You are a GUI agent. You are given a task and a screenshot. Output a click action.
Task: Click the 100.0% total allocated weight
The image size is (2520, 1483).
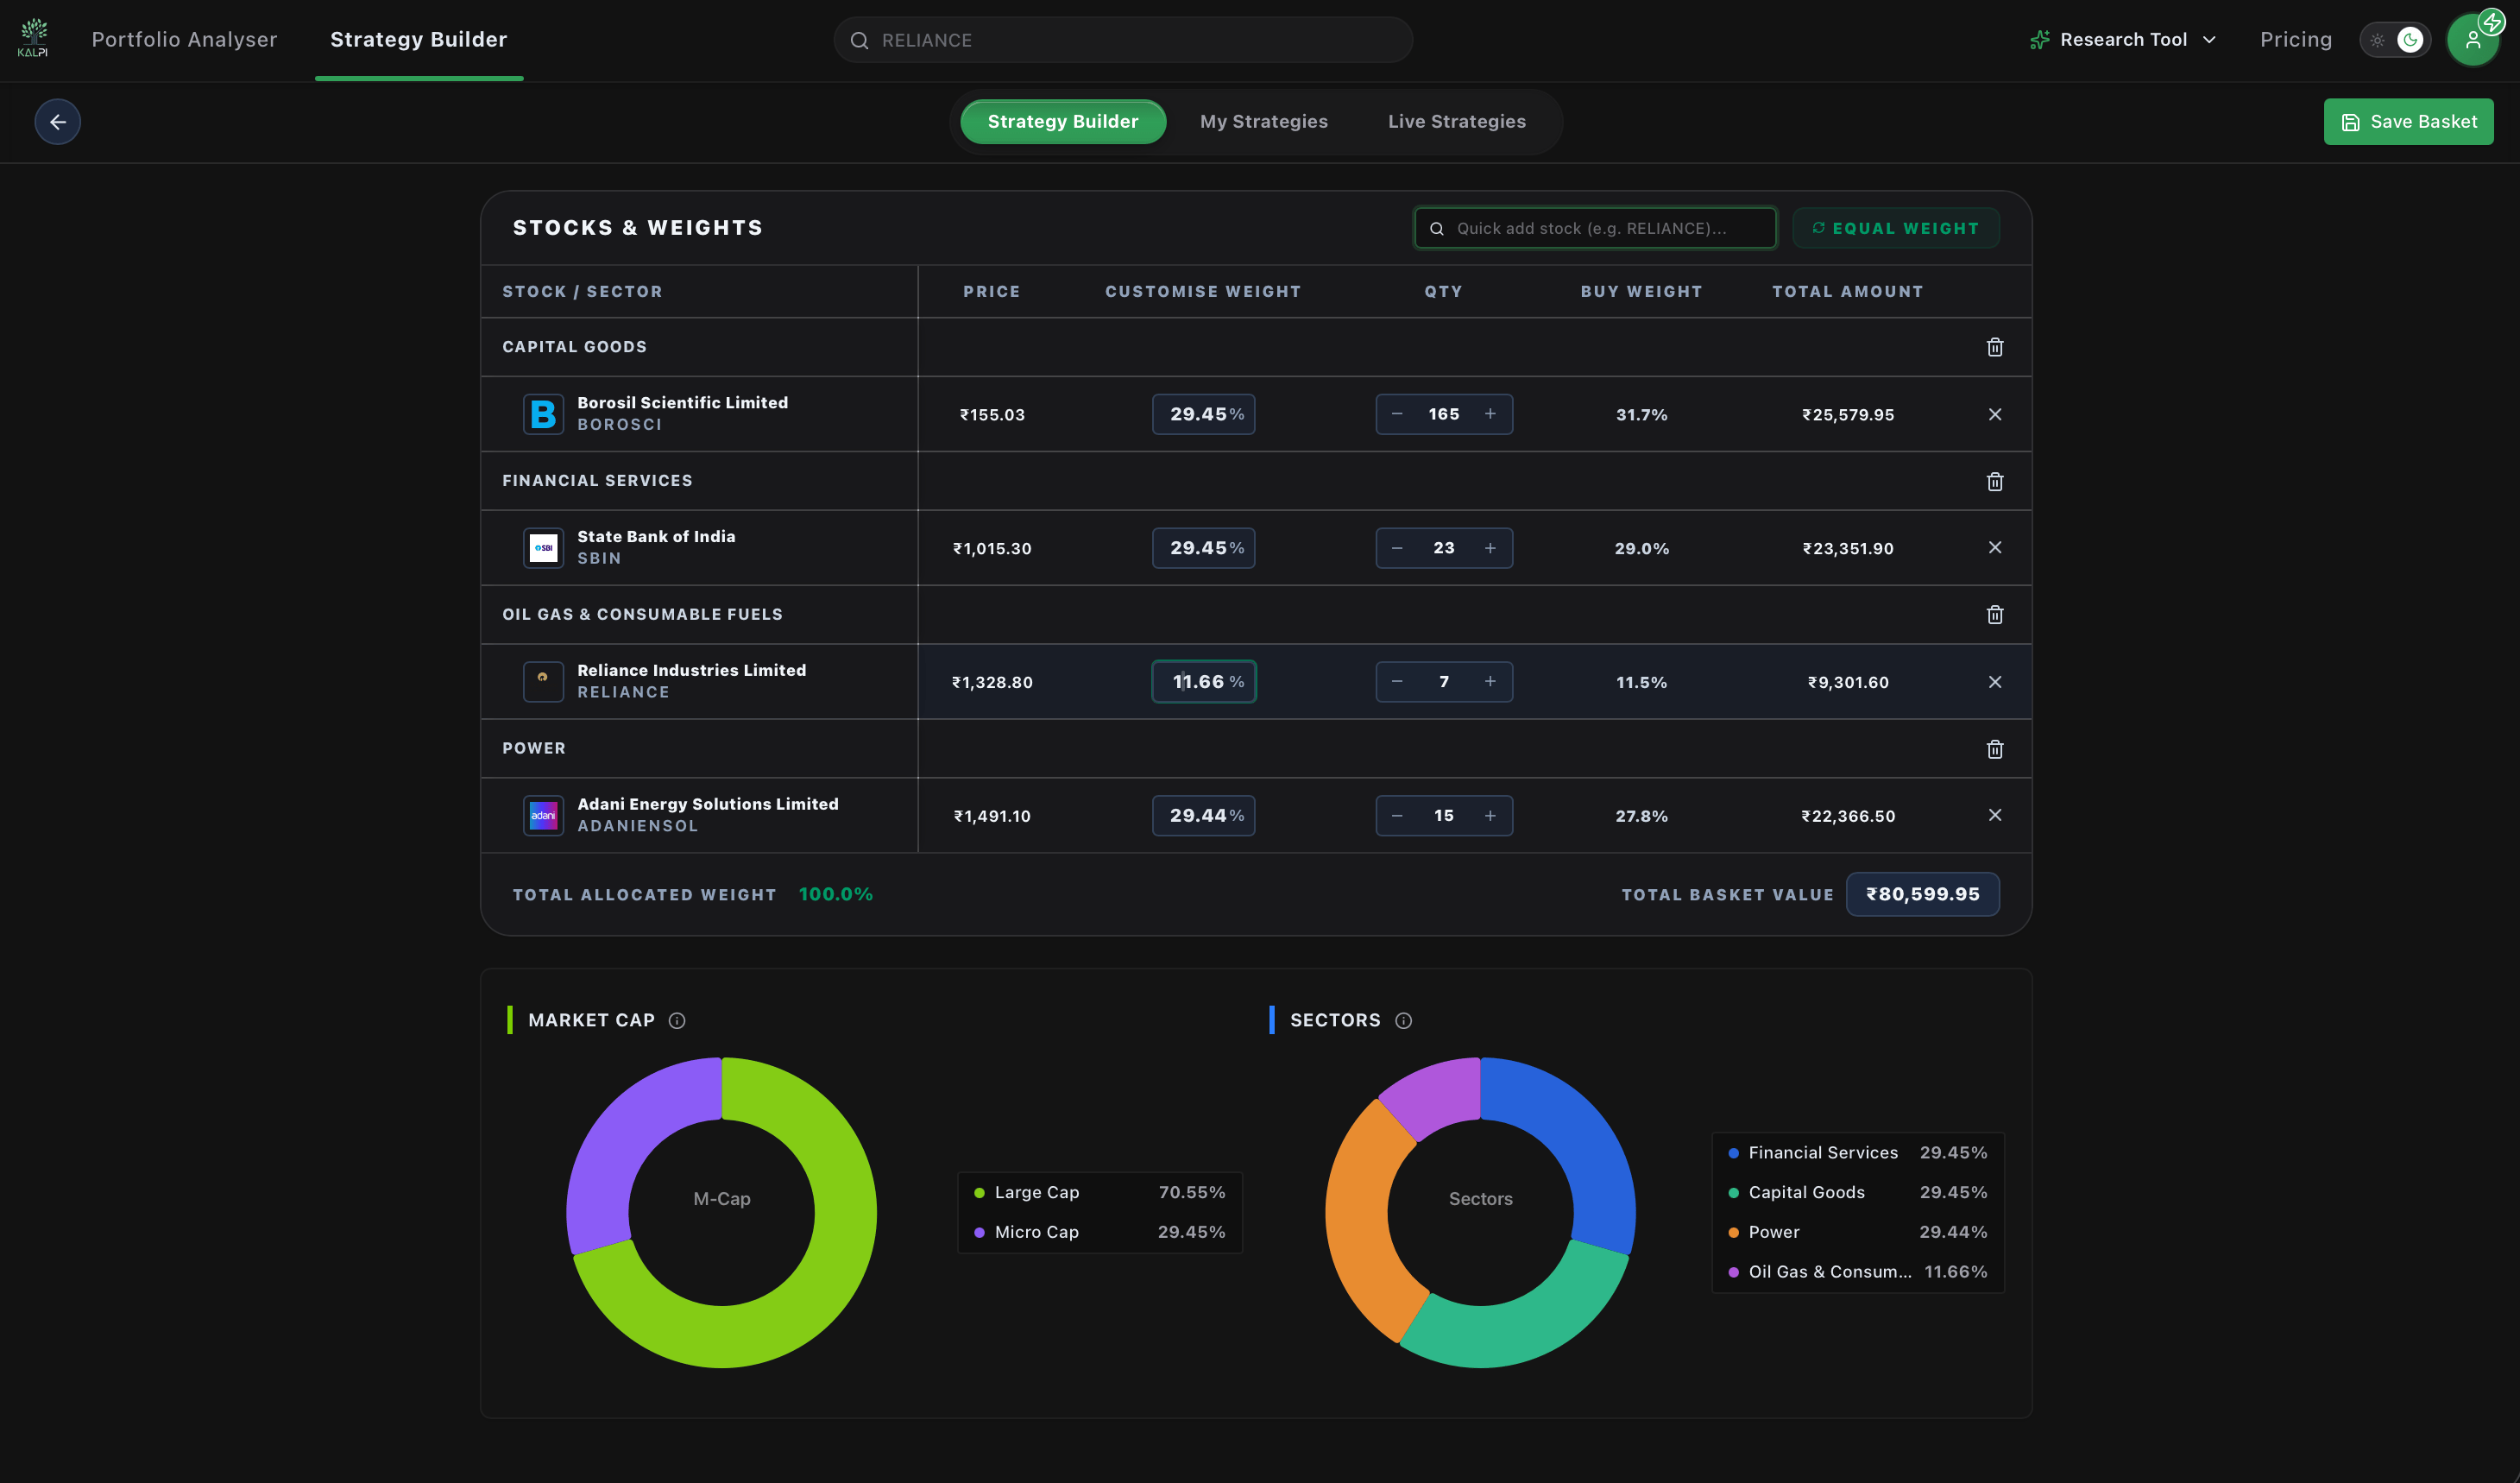point(835,894)
